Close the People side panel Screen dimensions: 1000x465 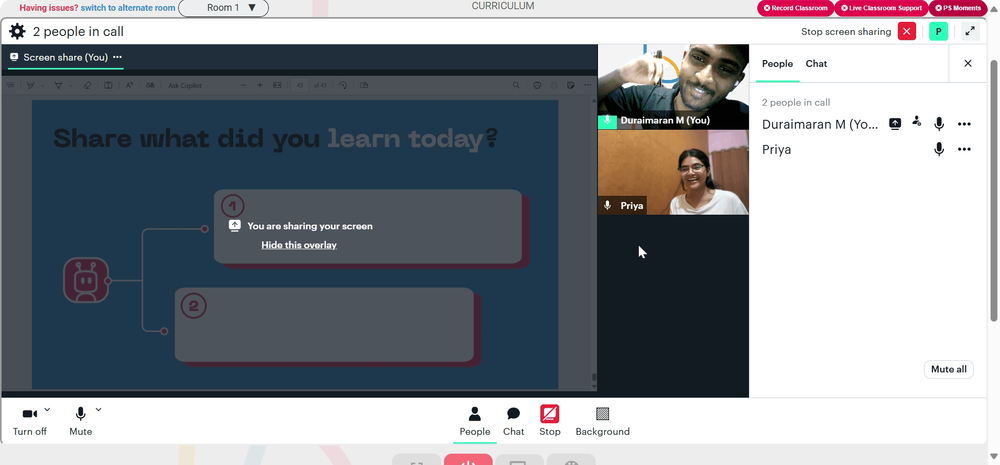[x=967, y=63]
